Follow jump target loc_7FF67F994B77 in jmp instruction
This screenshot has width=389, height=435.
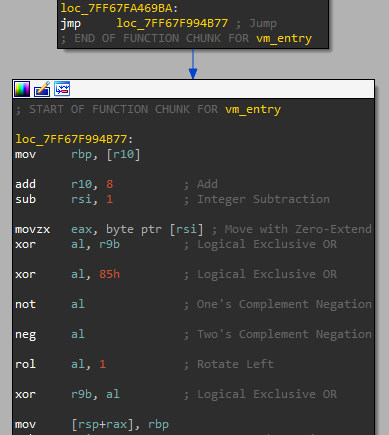click(x=172, y=23)
